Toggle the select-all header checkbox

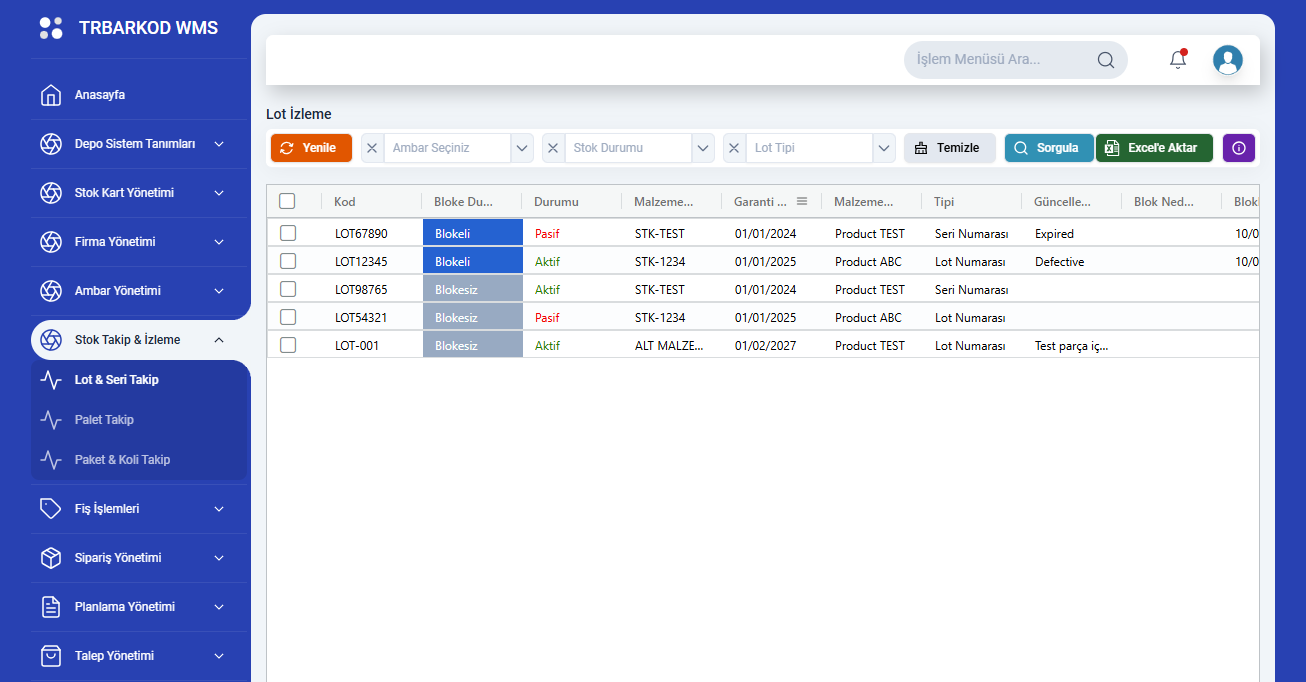(287, 201)
